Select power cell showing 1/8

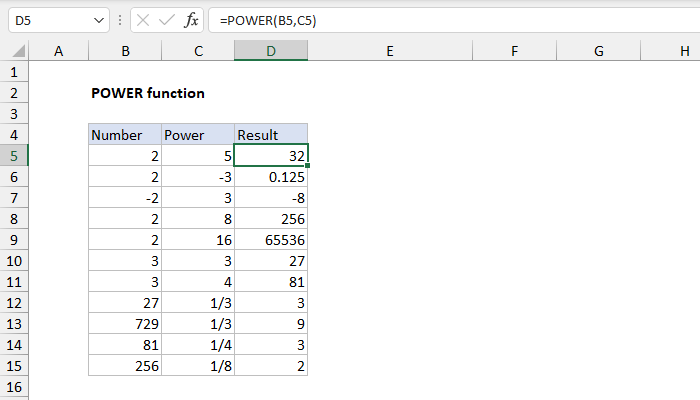click(198, 366)
